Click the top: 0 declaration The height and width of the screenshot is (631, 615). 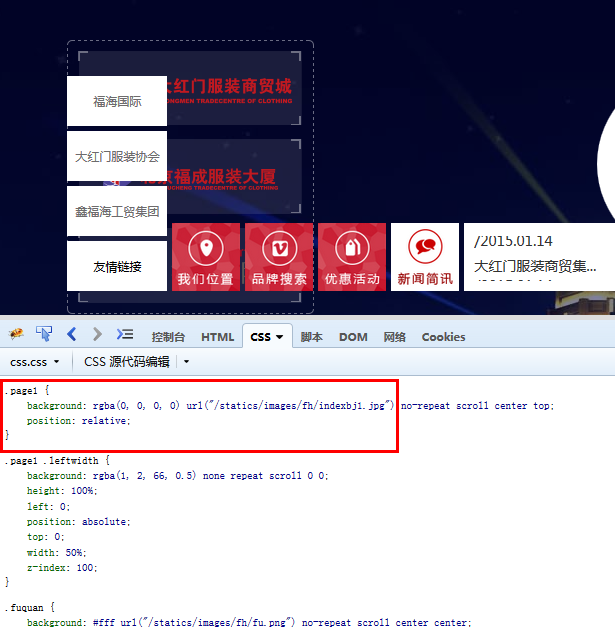46,537
